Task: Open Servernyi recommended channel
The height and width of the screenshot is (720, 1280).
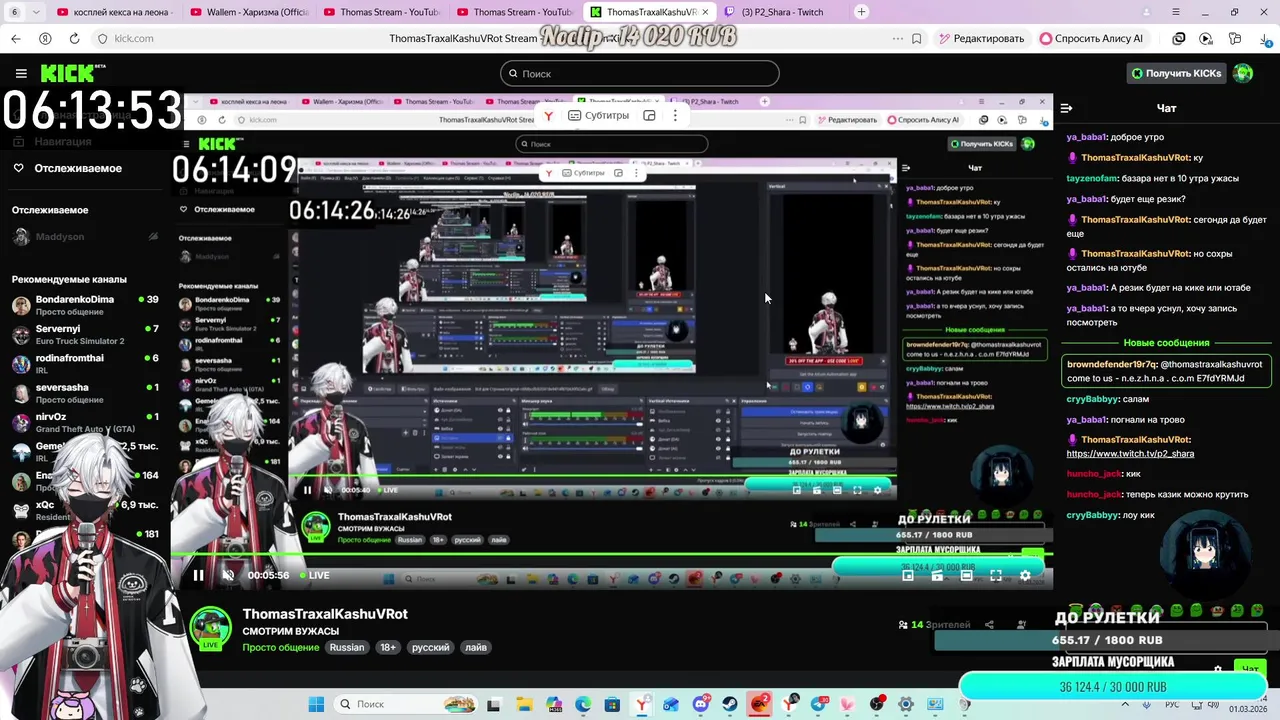Action: click(x=85, y=334)
